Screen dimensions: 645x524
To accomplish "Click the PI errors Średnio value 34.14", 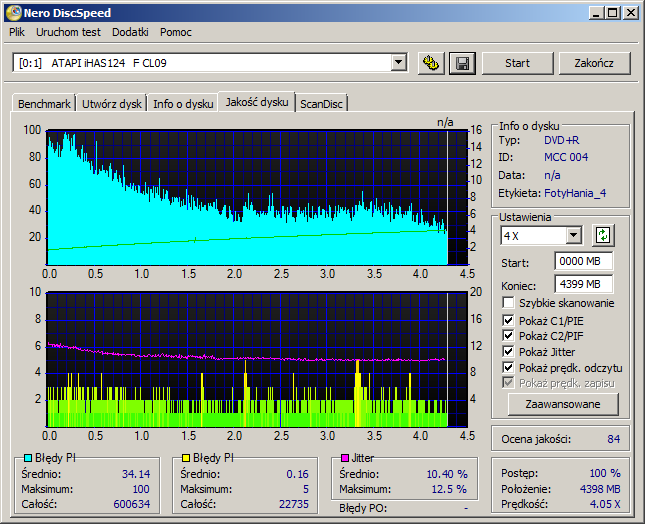I will (x=136, y=474).
